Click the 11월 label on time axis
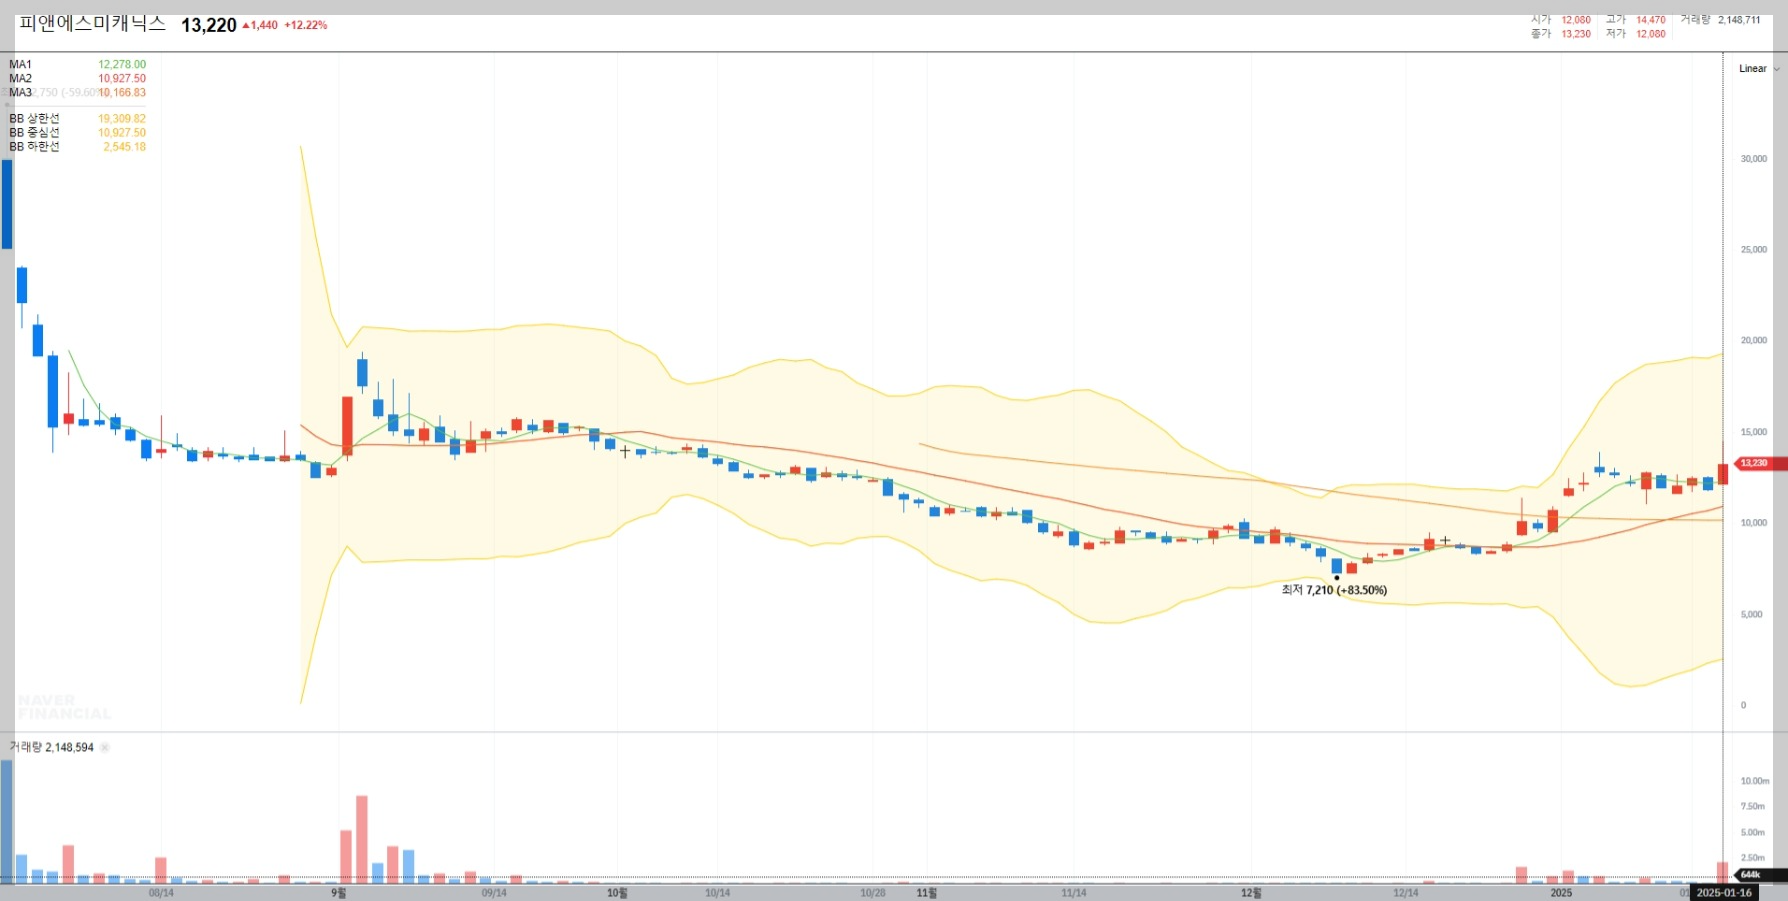 tap(927, 893)
